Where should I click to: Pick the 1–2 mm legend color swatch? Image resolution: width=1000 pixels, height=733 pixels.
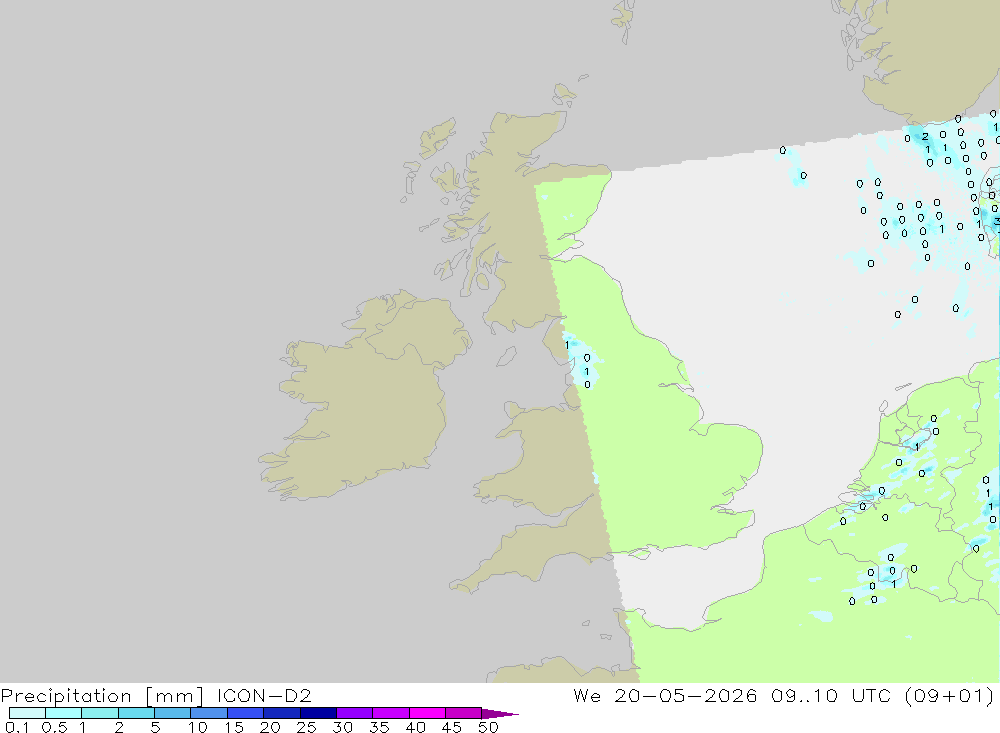tap(100, 713)
